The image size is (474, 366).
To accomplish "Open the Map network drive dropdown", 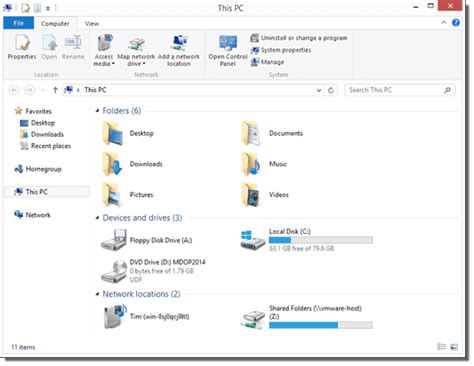I will [x=136, y=51].
